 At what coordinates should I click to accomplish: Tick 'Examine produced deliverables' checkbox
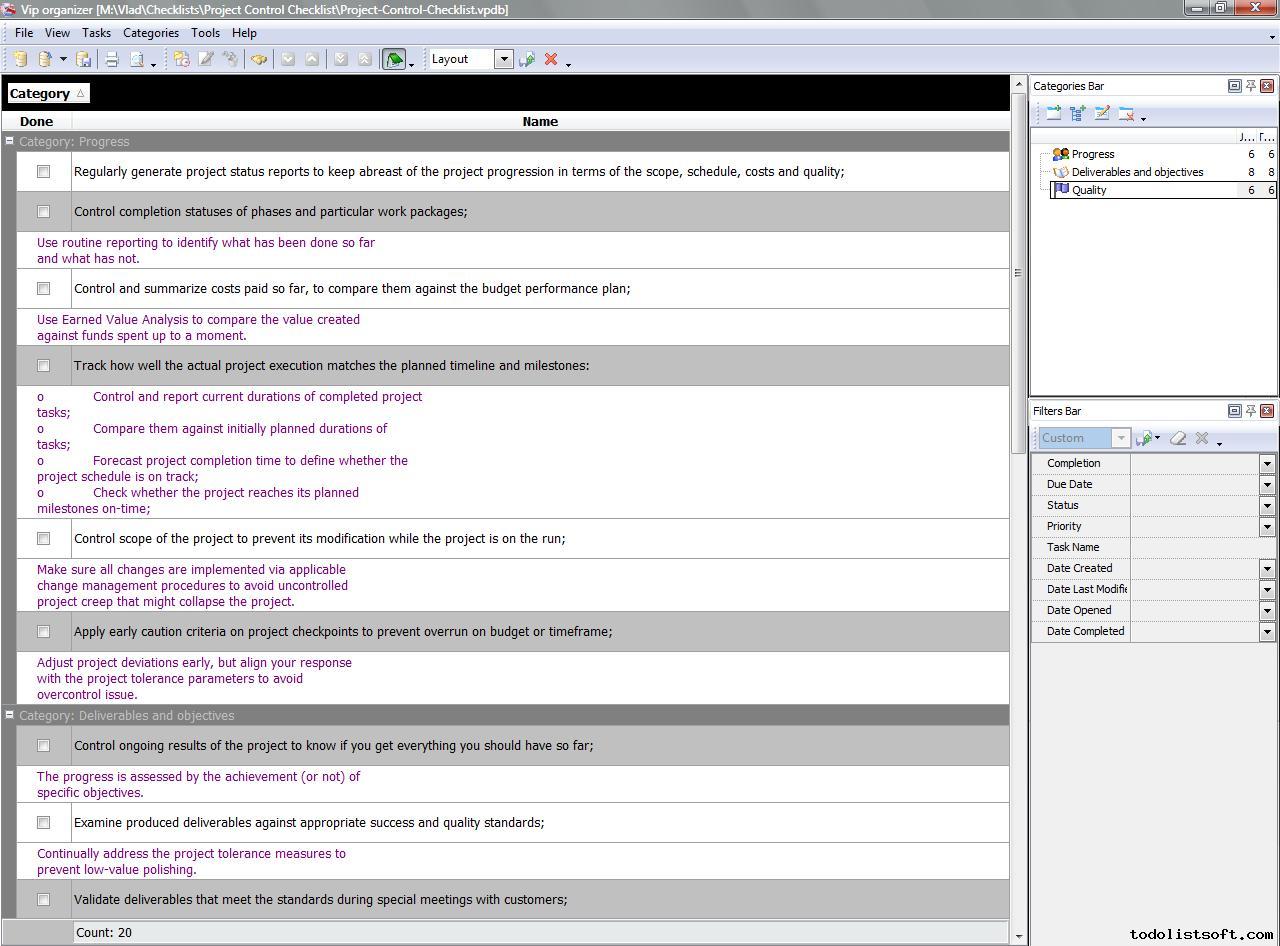click(x=43, y=823)
